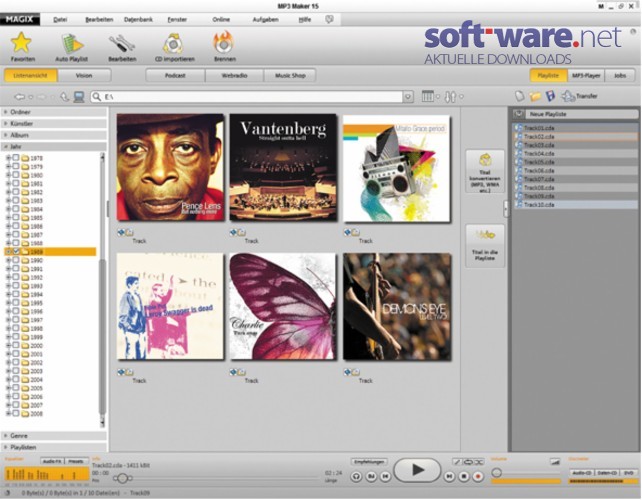Expand the 1990 tree node

pos(8,260)
